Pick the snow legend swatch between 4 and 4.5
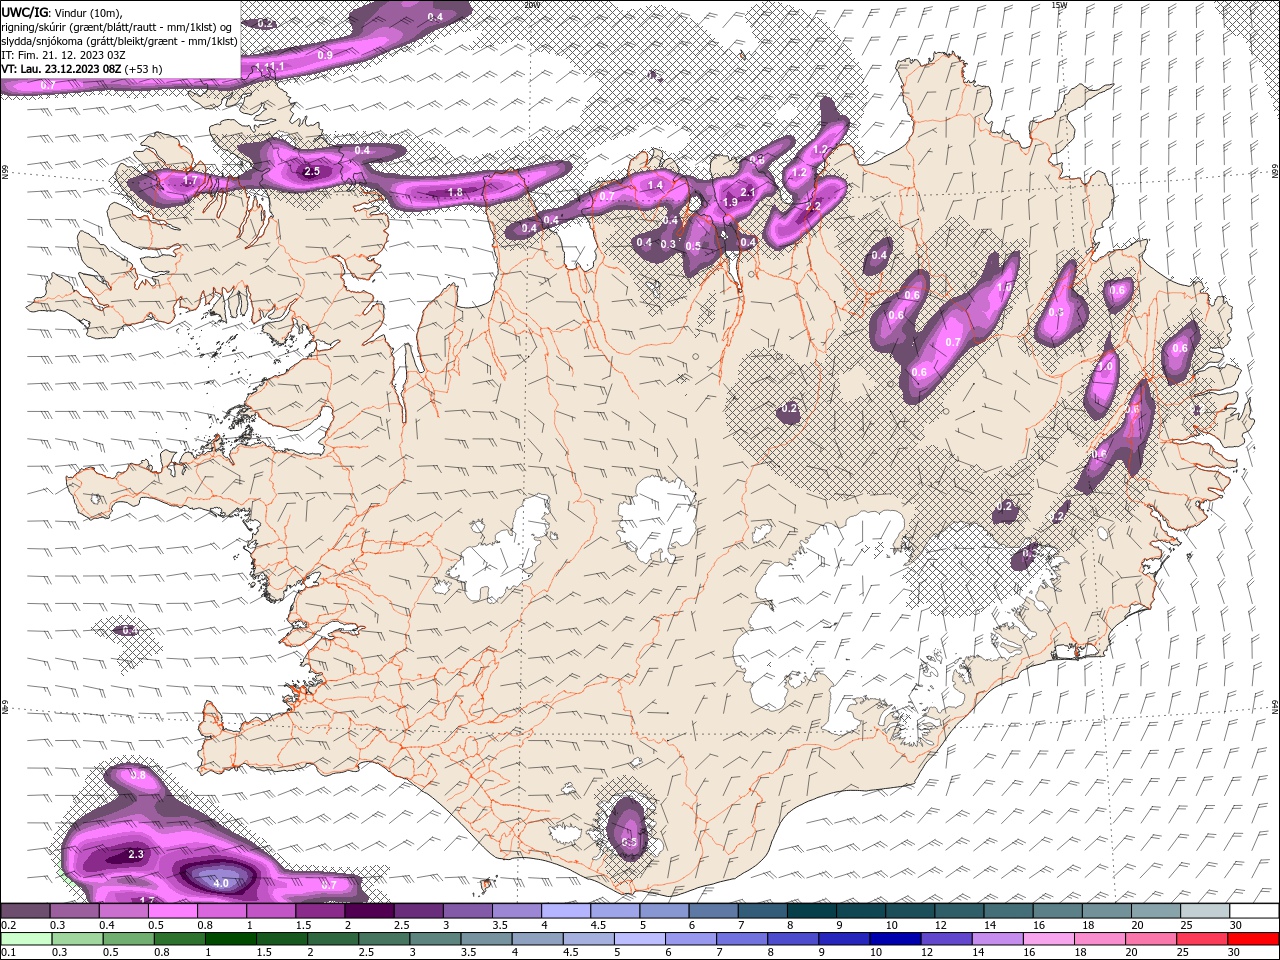 point(566,911)
